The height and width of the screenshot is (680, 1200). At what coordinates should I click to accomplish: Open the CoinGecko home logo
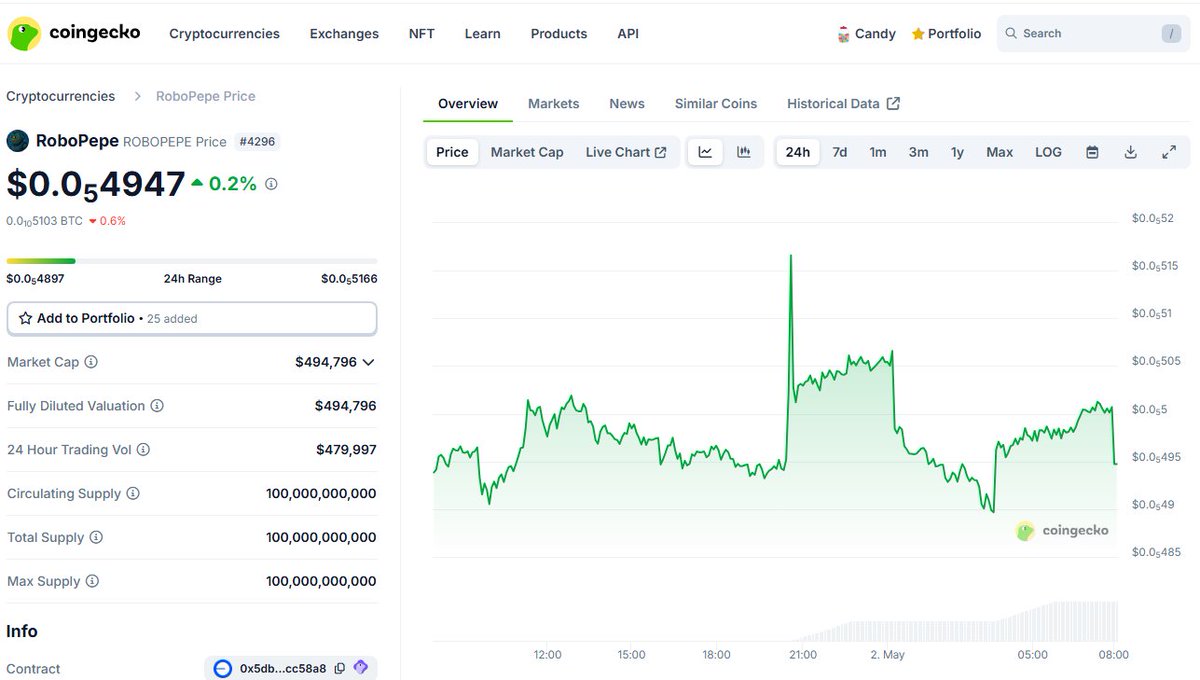[74, 33]
